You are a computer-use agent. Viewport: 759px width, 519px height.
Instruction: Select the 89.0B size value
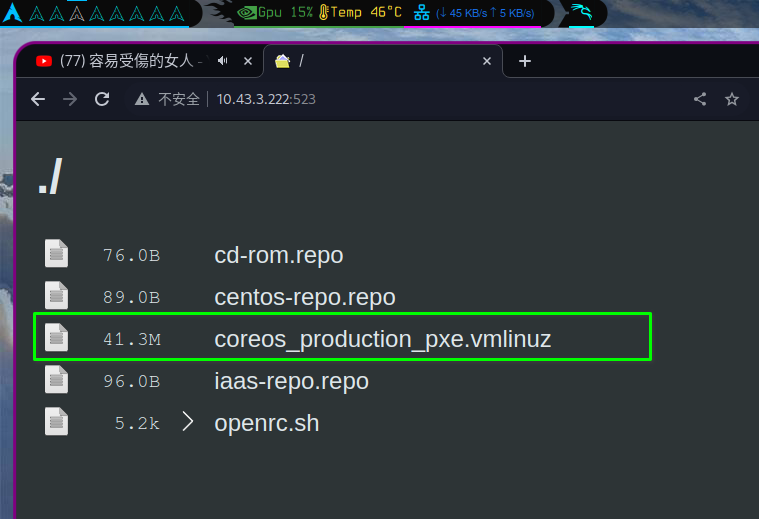coord(131,297)
